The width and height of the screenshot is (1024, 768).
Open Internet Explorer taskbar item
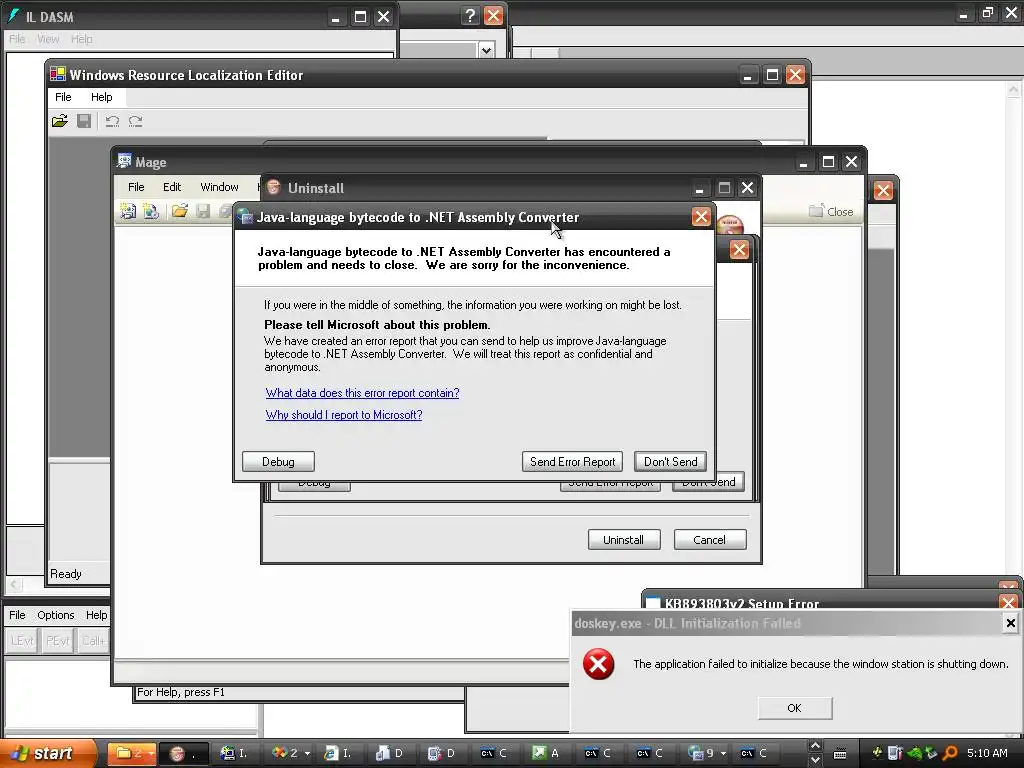click(x=339, y=753)
